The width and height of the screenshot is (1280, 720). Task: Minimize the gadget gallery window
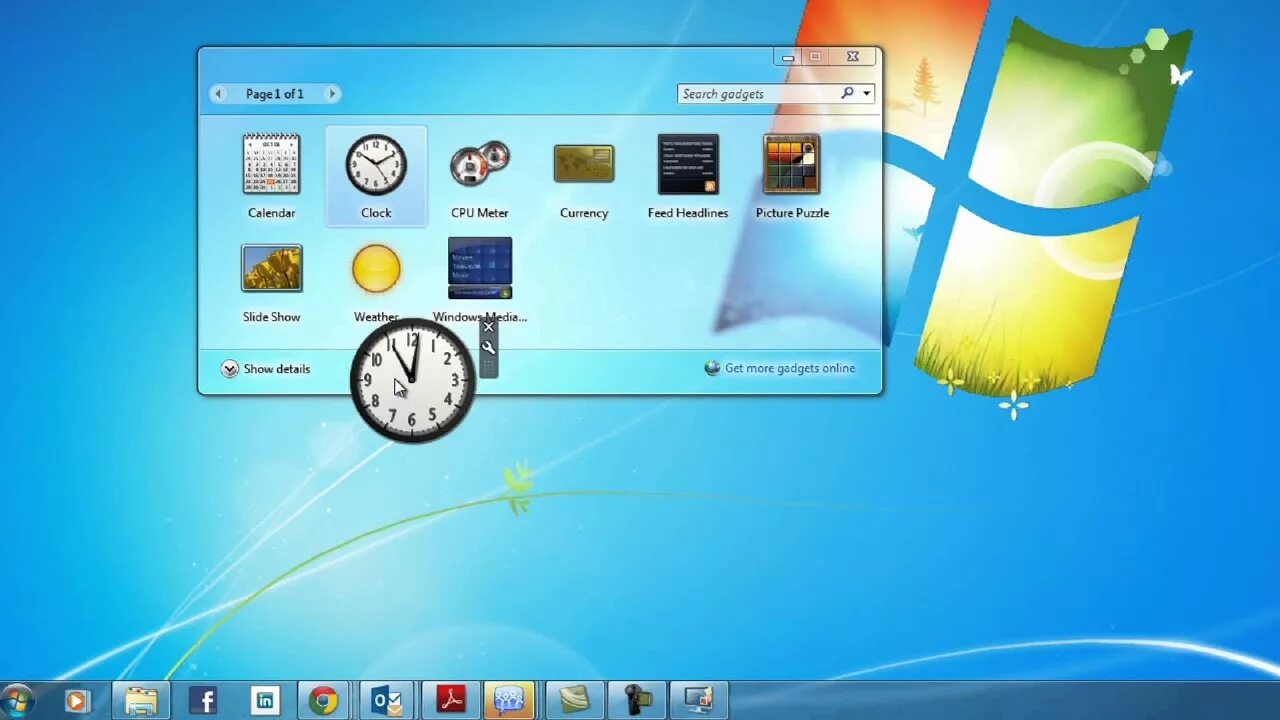(x=788, y=57)
